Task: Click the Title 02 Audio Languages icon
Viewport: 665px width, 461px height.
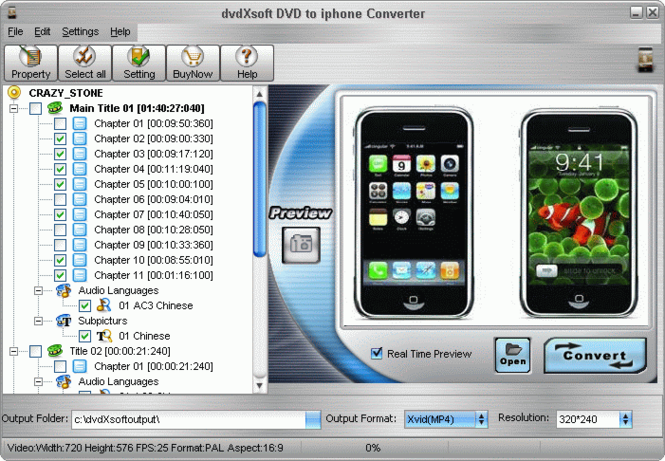Action: [64, 381]
